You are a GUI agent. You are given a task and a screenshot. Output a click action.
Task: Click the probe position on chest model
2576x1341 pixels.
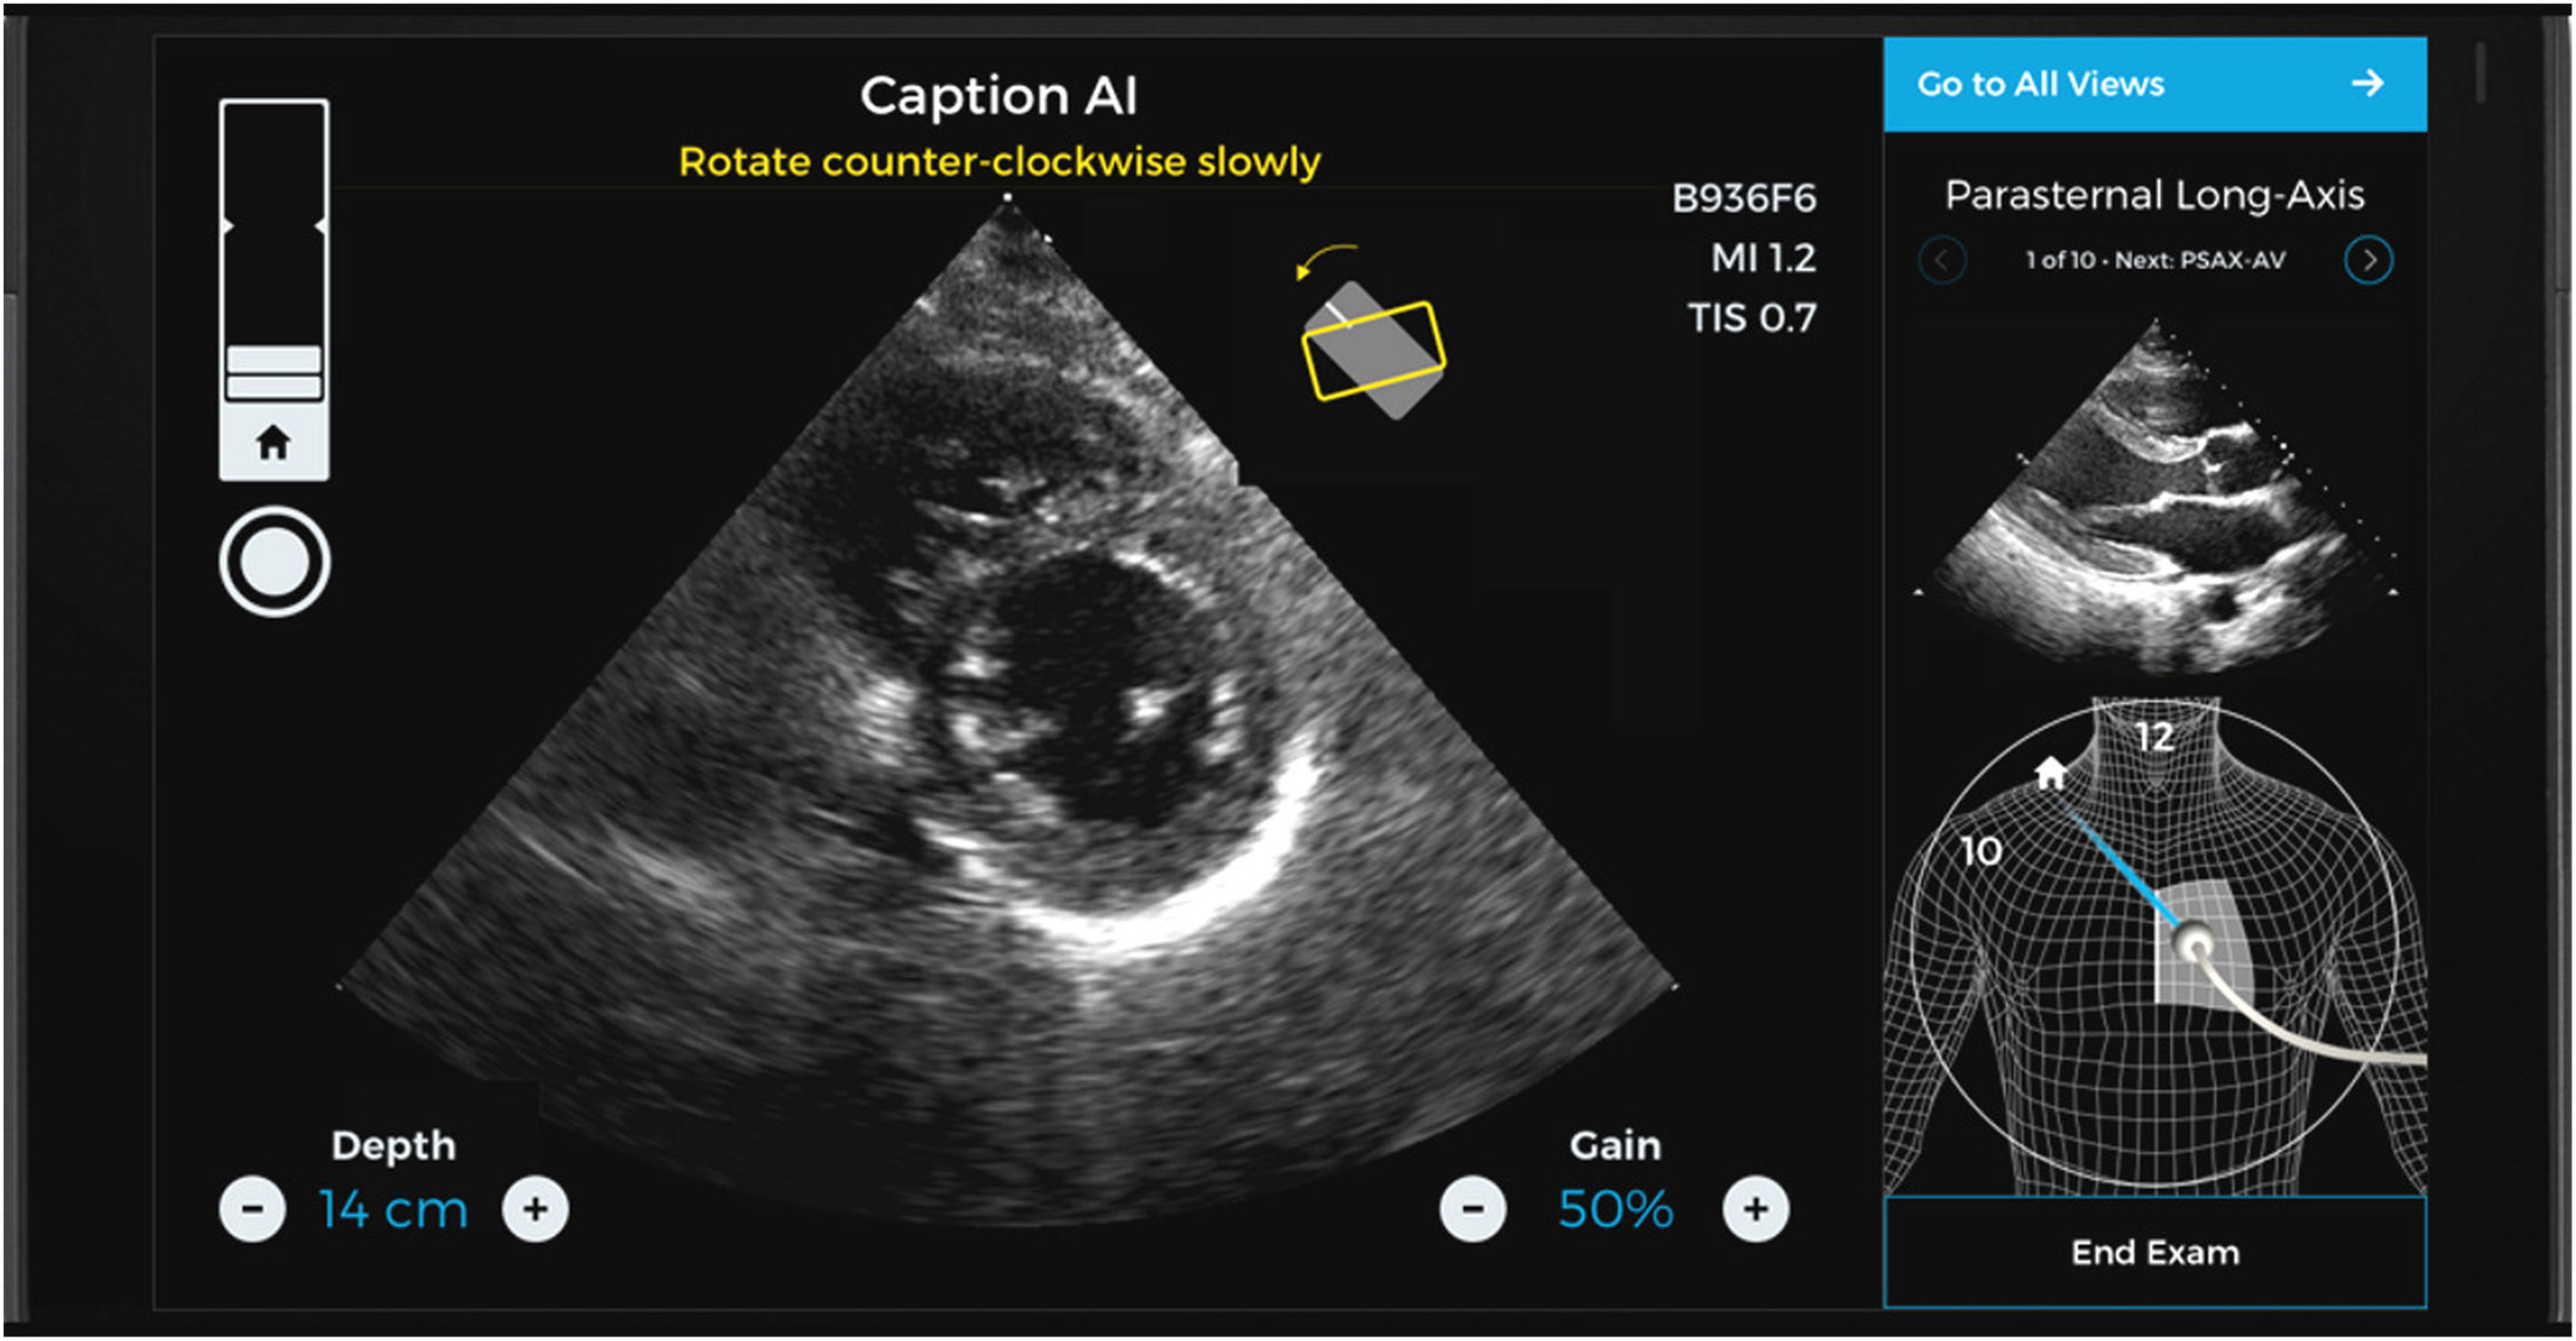2195,943
